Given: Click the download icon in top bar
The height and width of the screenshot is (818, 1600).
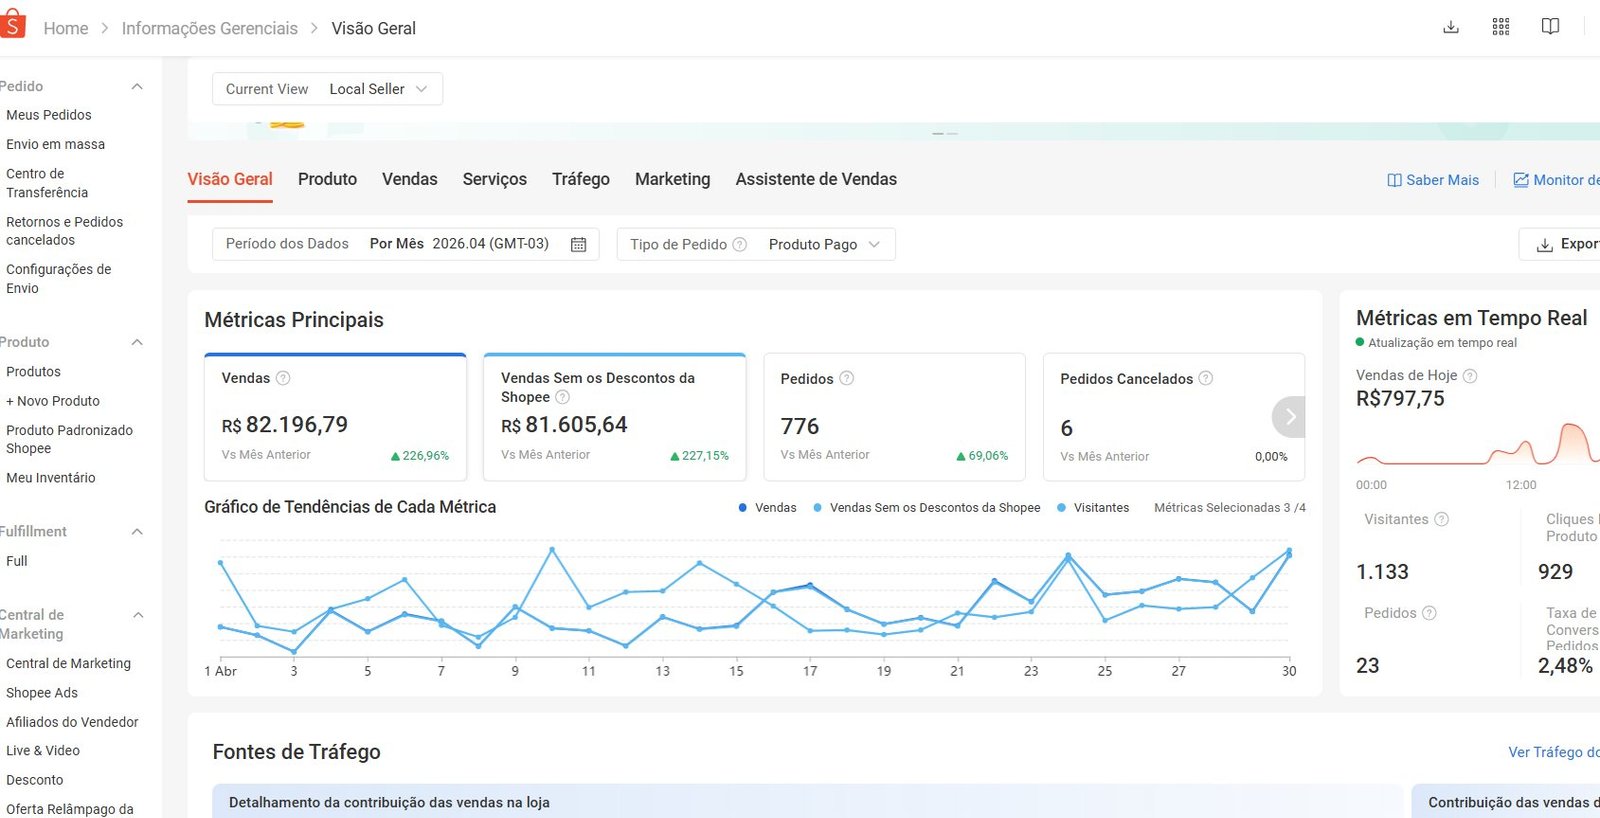Looking at the screenshot, I should (x=1451, y=27).
